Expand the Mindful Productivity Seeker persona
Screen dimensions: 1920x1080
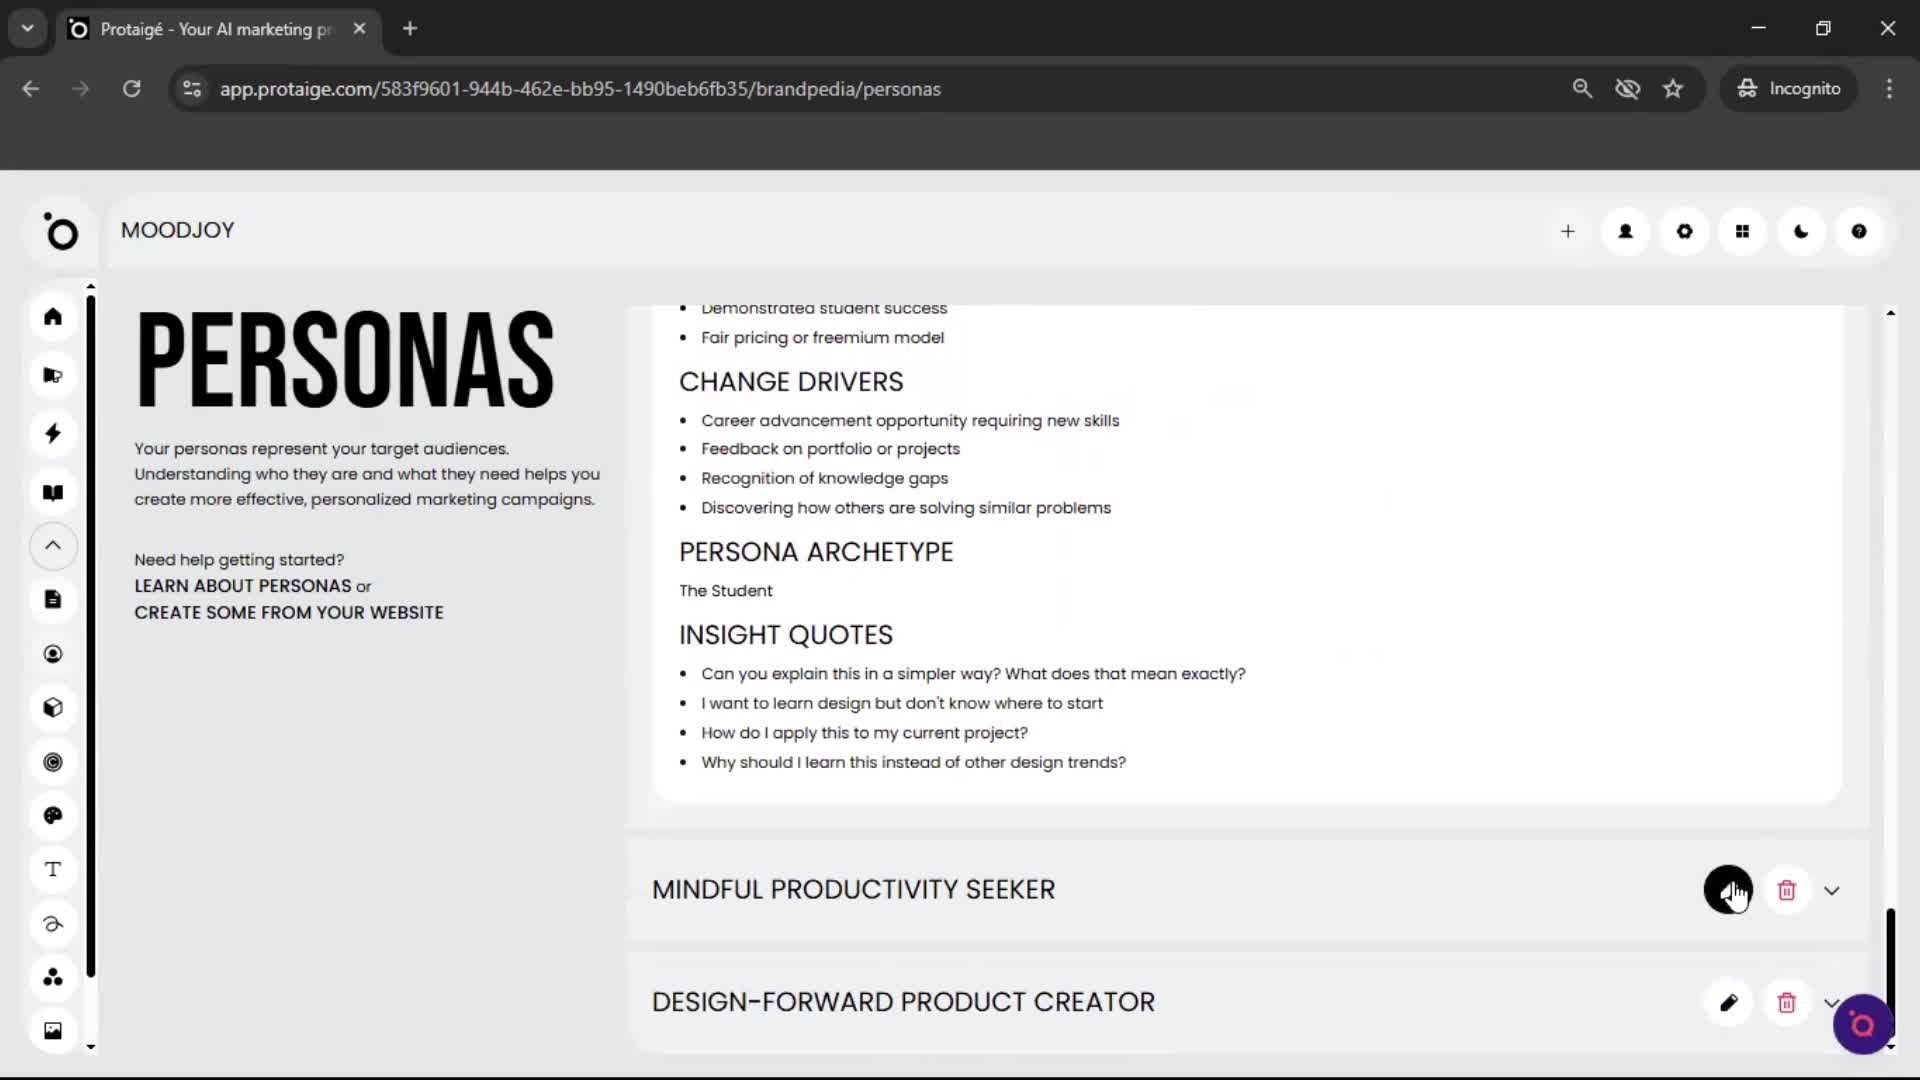pyautogui.click(x=1833, y=889)
